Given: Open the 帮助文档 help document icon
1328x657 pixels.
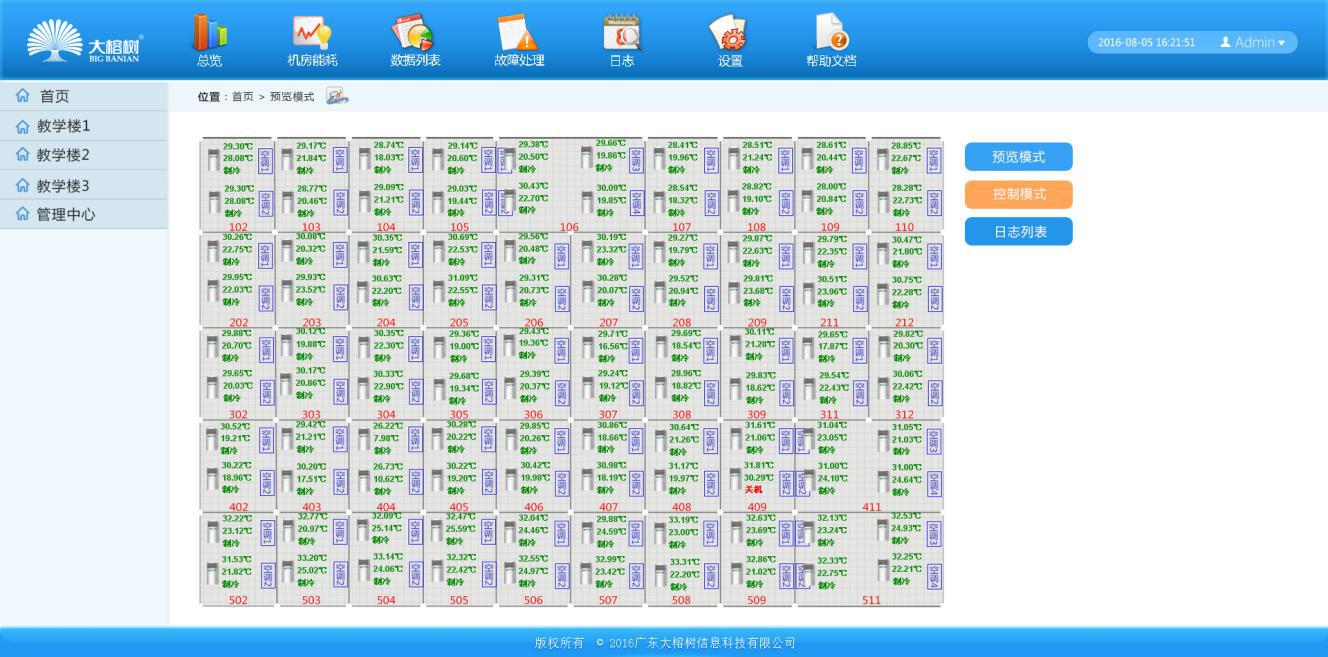Looking at the screenshot, I should pos(832,32).
